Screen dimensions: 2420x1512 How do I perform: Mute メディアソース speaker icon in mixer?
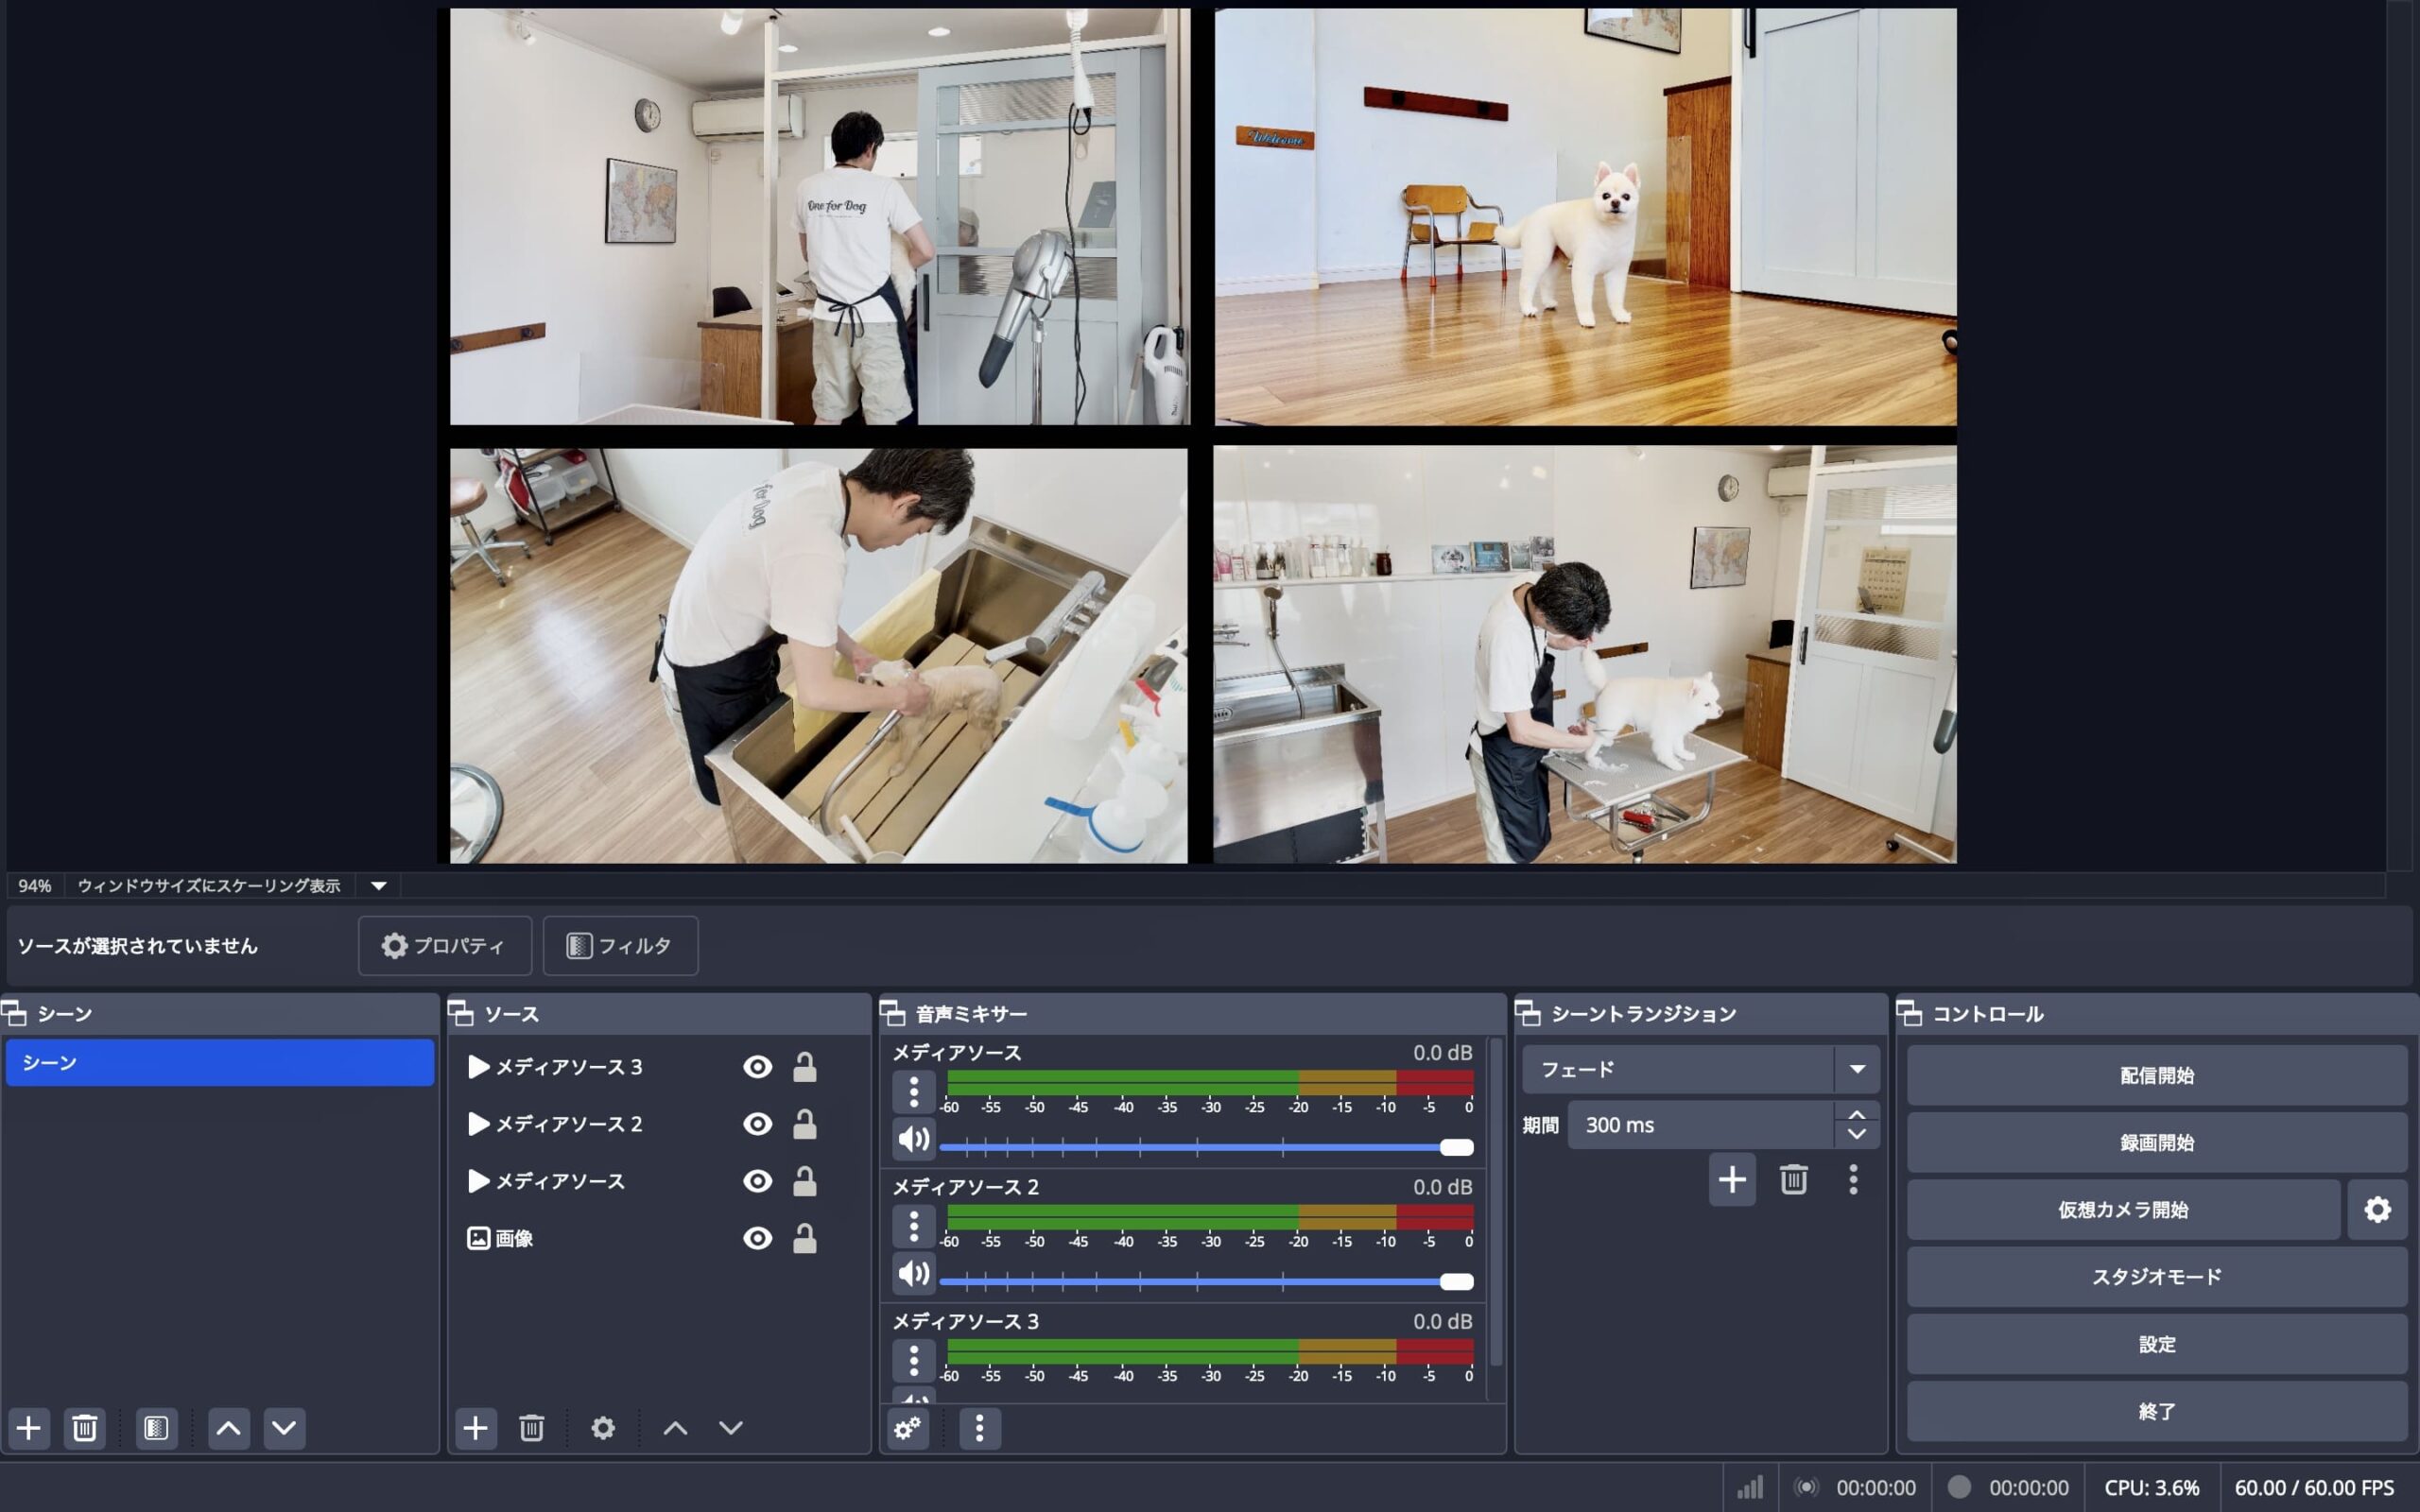coord(913,1139)
